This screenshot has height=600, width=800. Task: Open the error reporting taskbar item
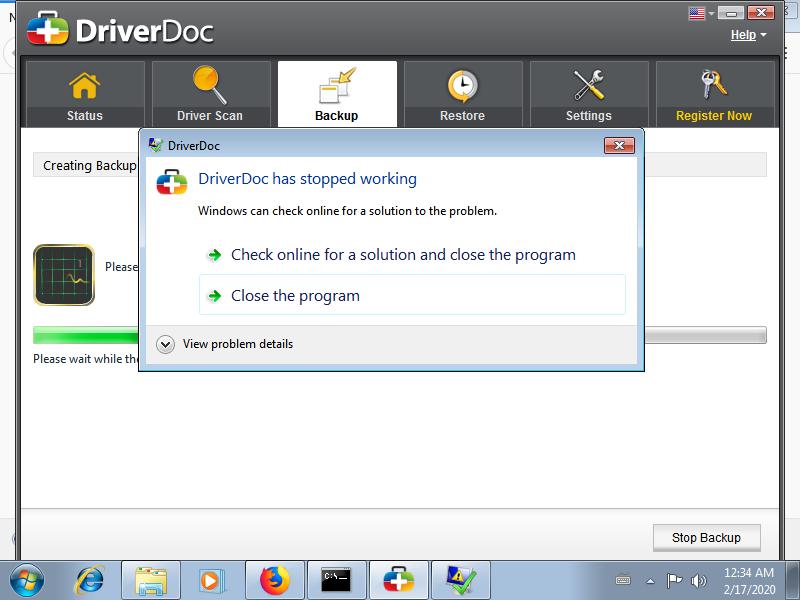(x=461, y=581)
